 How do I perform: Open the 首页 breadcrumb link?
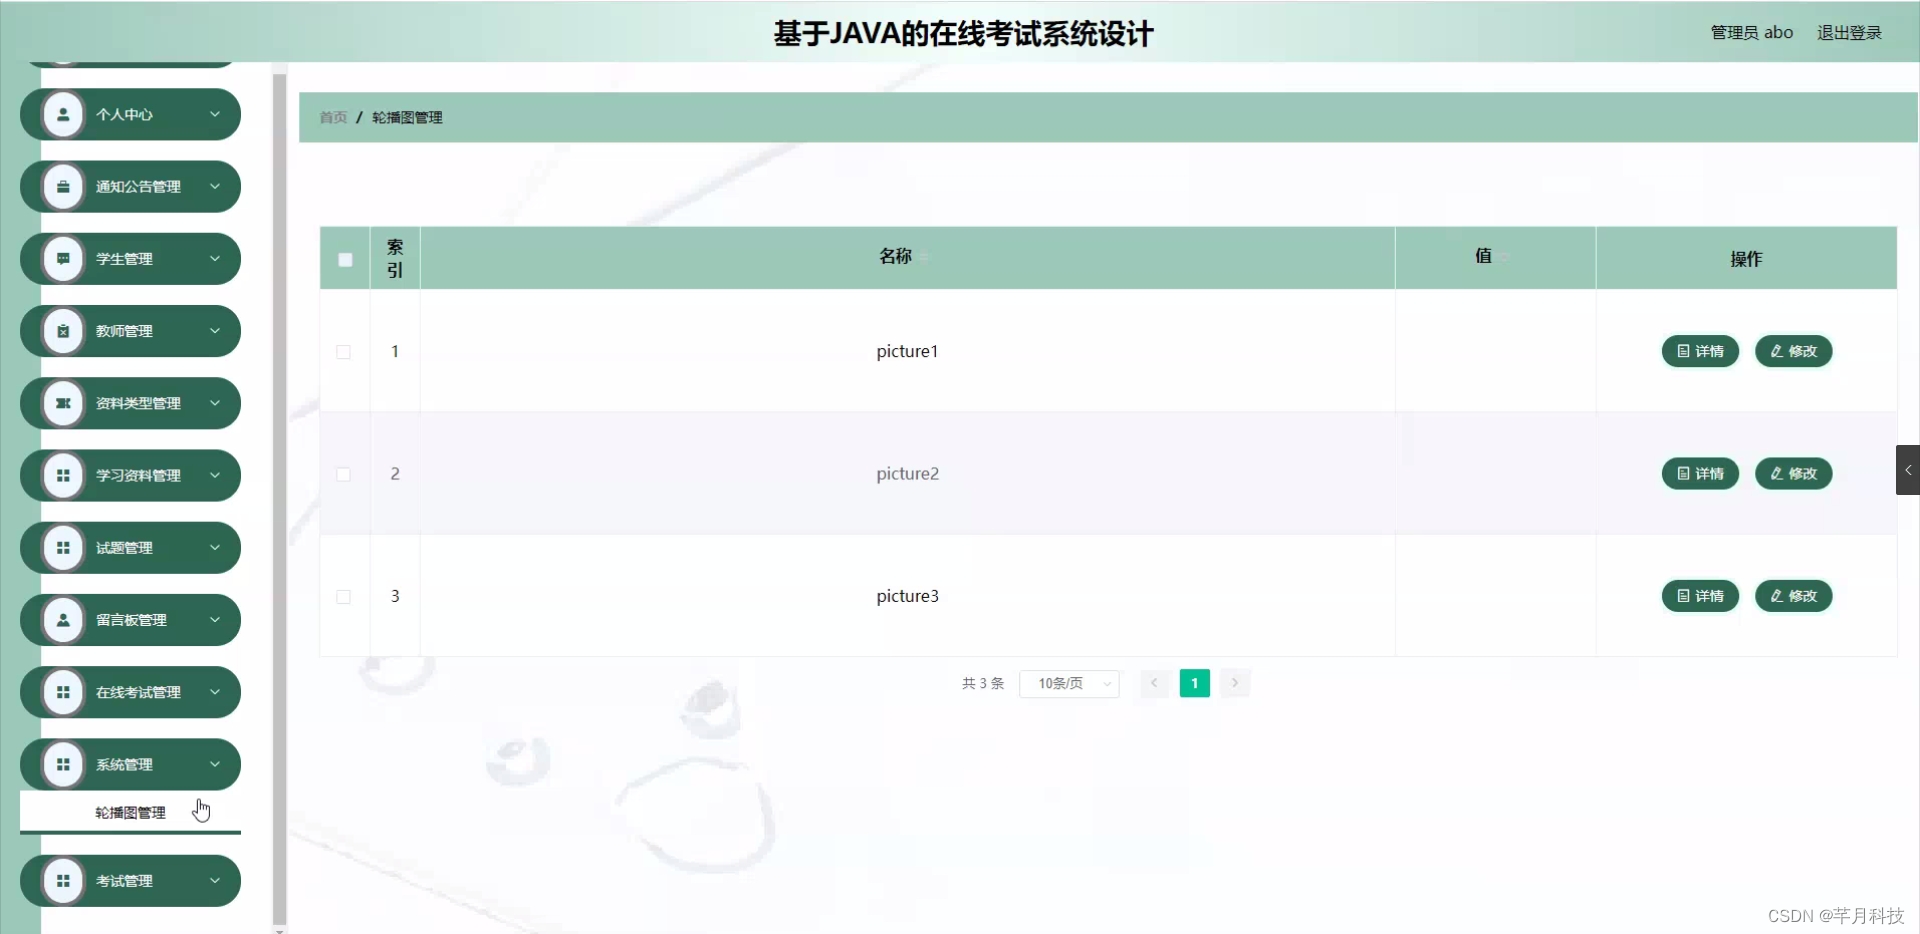click(x=332, y=117)
